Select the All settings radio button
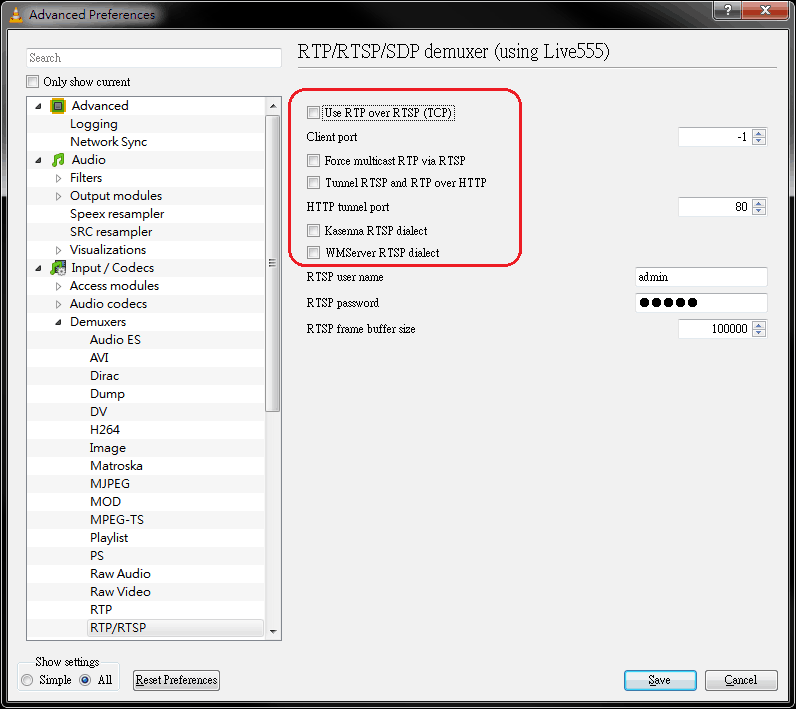This screenshot has height=709, width=796. (85, 680)
